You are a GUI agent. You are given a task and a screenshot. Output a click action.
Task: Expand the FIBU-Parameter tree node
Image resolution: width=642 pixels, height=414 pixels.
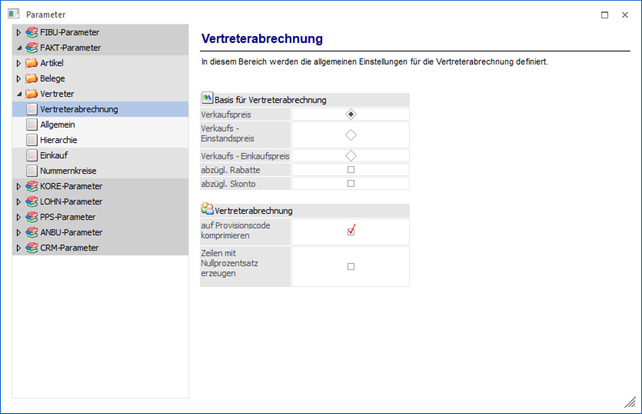point(18,33)
